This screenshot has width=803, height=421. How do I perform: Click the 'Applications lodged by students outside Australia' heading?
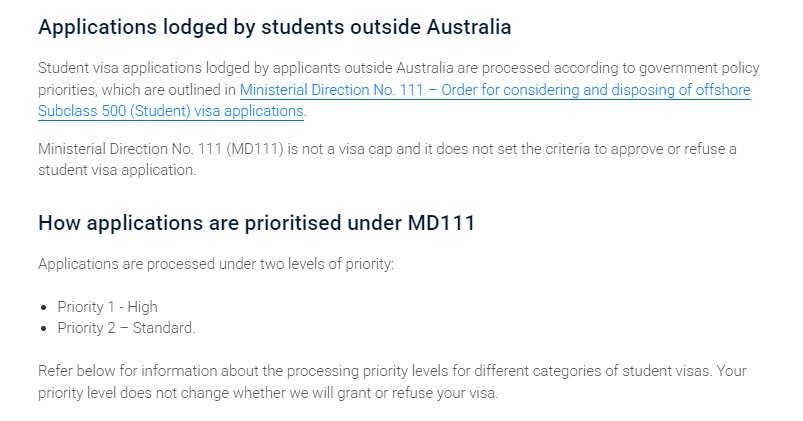click(x=274, y=27)
